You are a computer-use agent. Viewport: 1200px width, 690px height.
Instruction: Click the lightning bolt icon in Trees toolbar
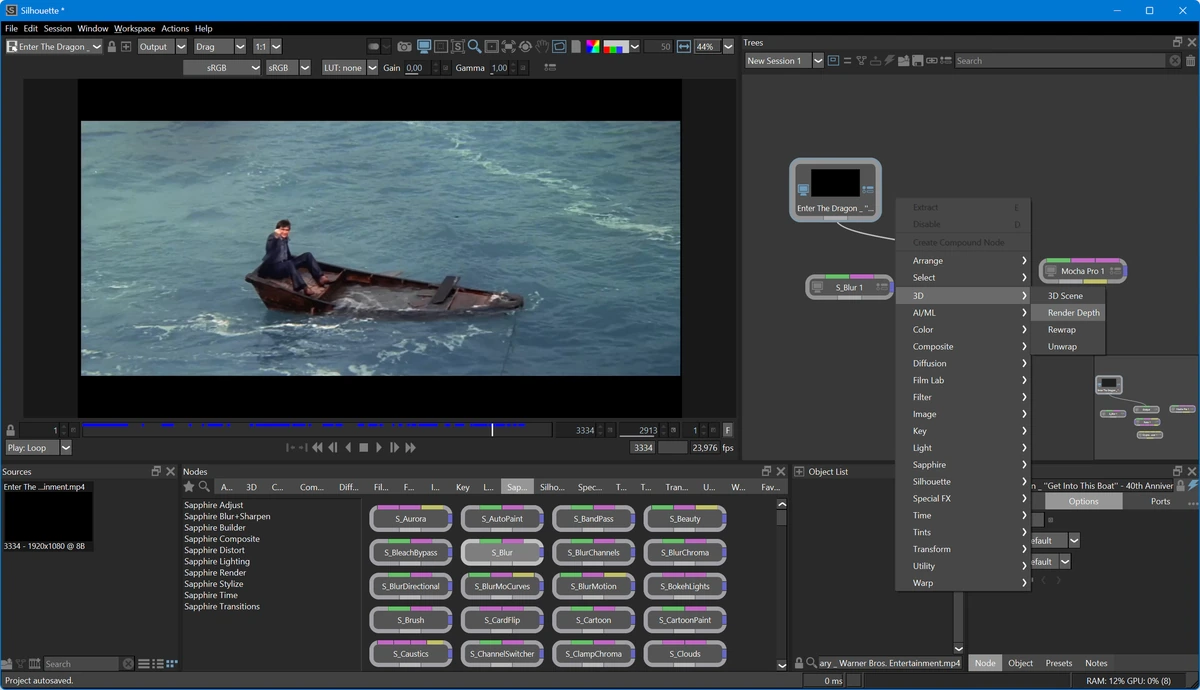coord(889,61)
